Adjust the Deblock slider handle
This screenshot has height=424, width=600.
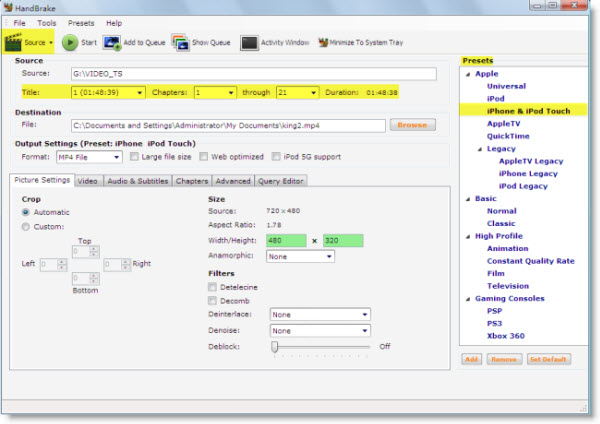(x=274, y=347)
